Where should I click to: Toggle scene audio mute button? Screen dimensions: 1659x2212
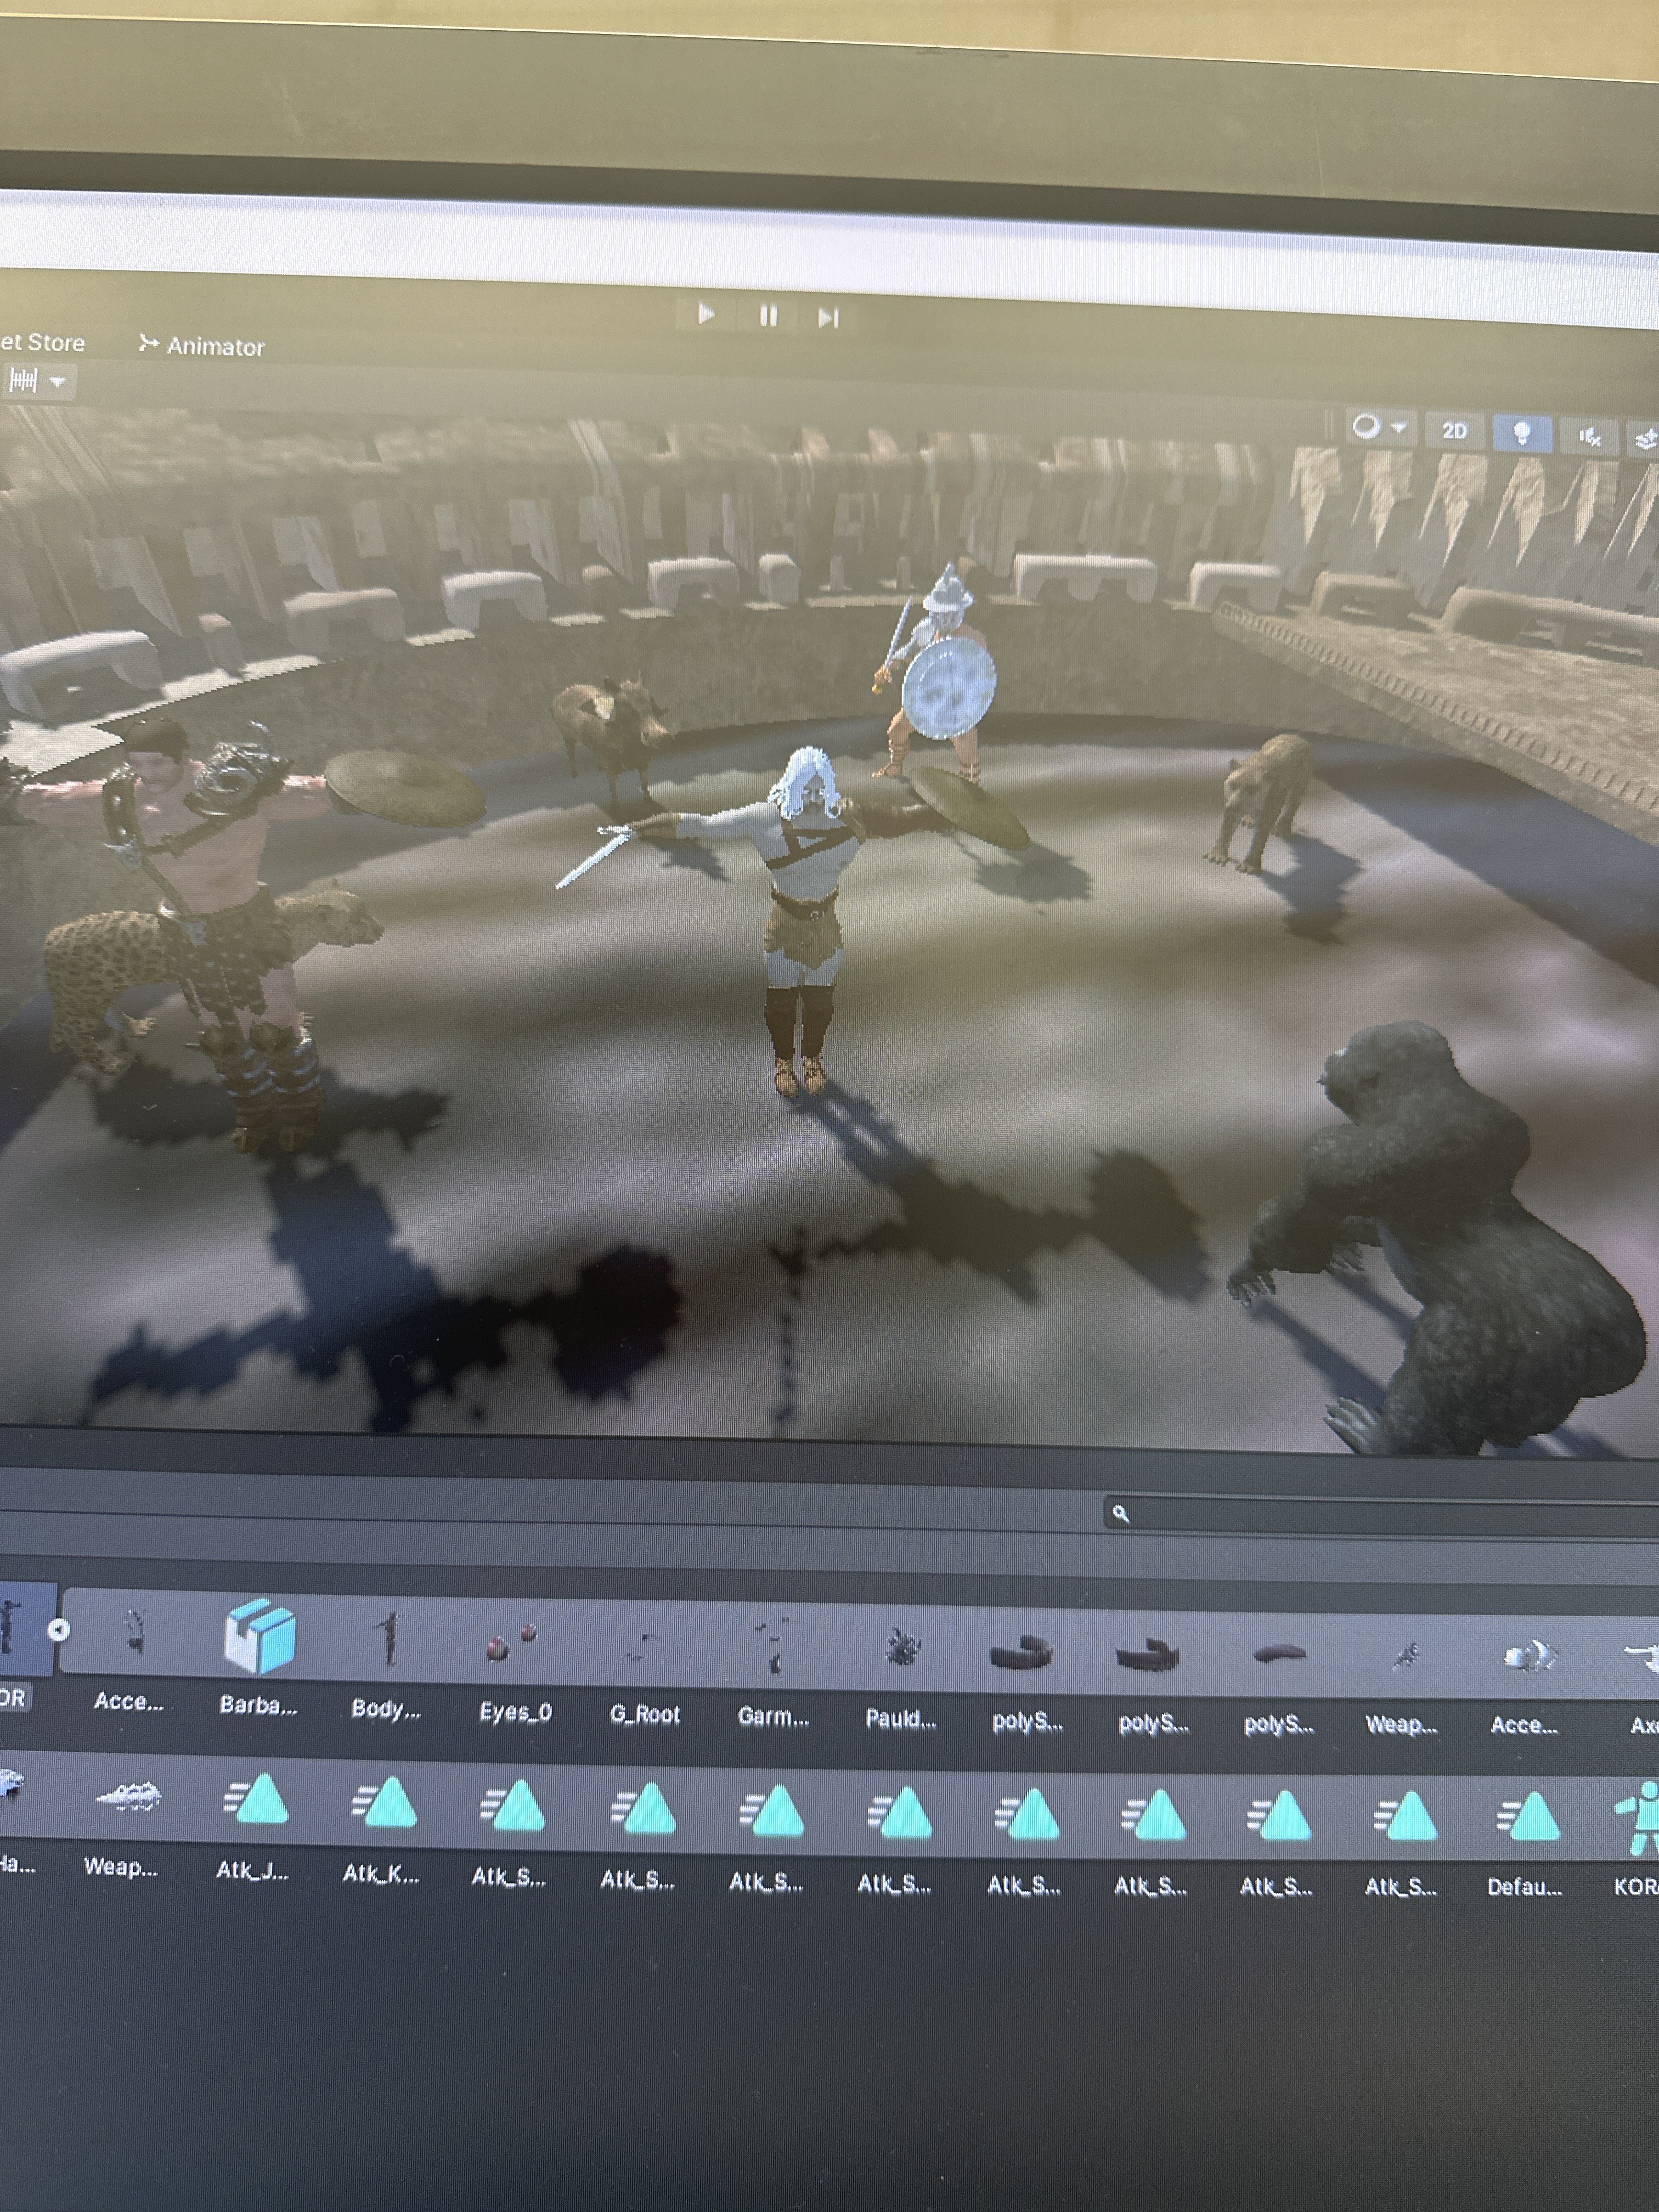[1589, 436]
